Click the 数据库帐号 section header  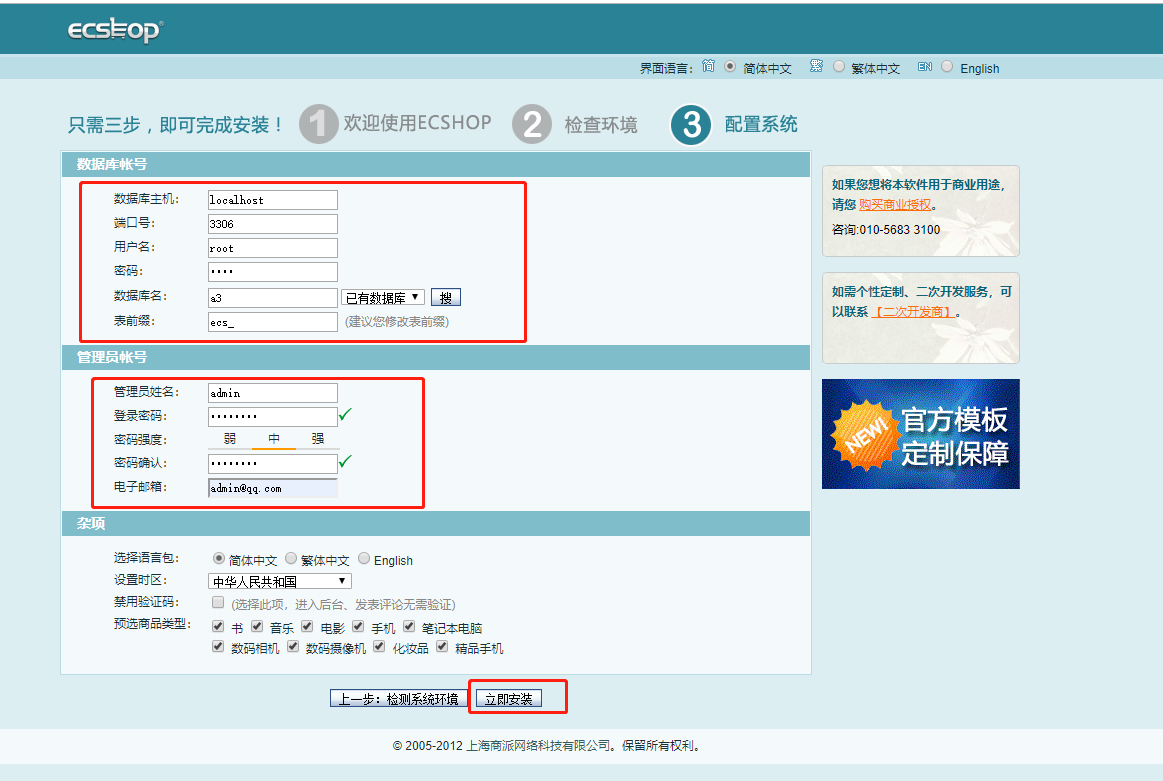(x=435, y=165)
